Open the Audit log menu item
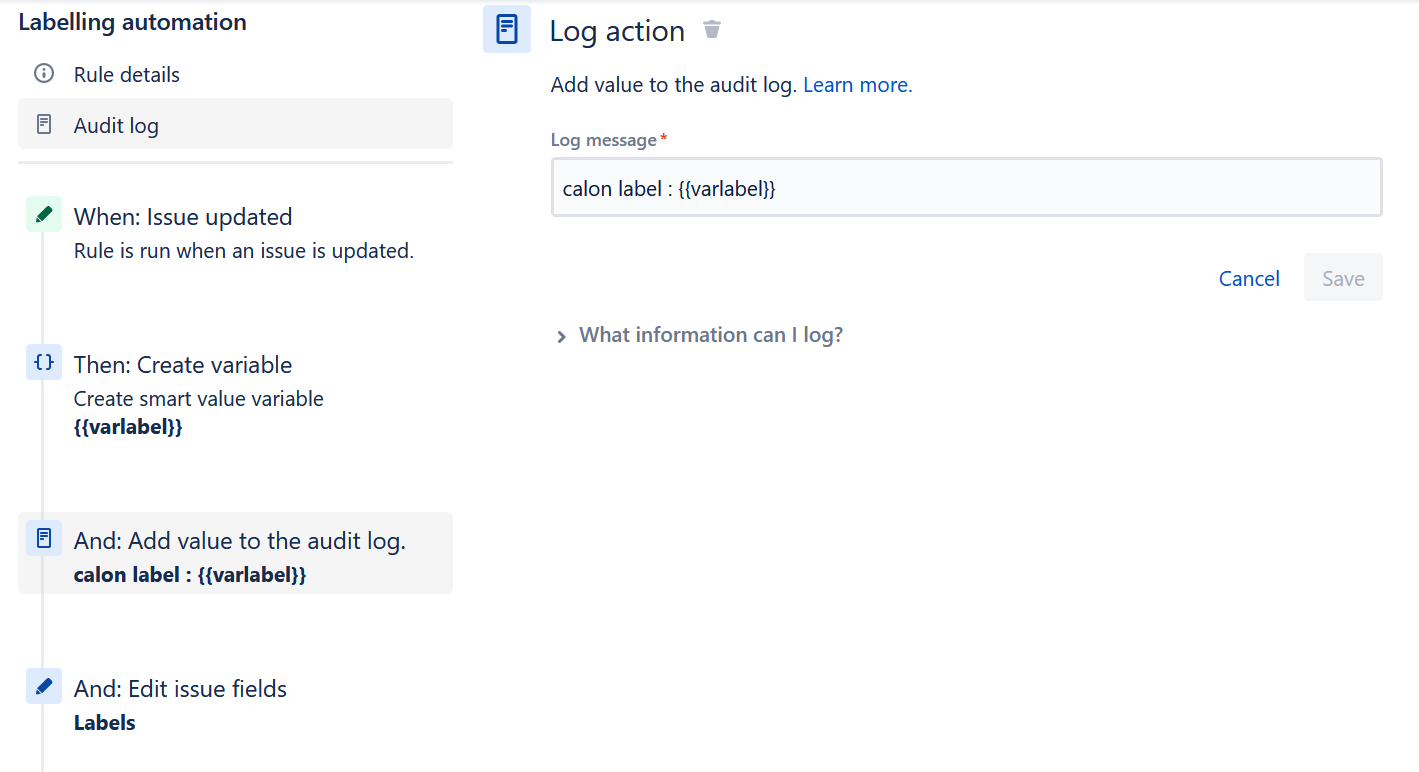 [x=235, y=124]
